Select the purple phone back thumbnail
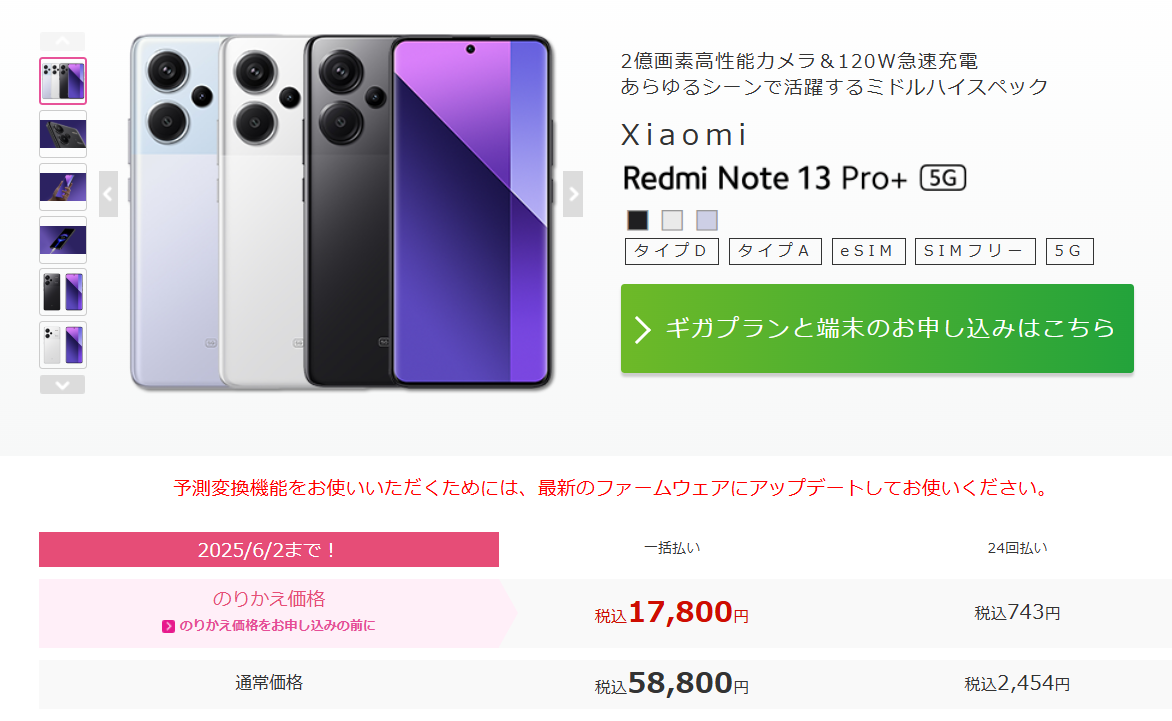This screenshot has width=1172, height=721. coord(62,134)
